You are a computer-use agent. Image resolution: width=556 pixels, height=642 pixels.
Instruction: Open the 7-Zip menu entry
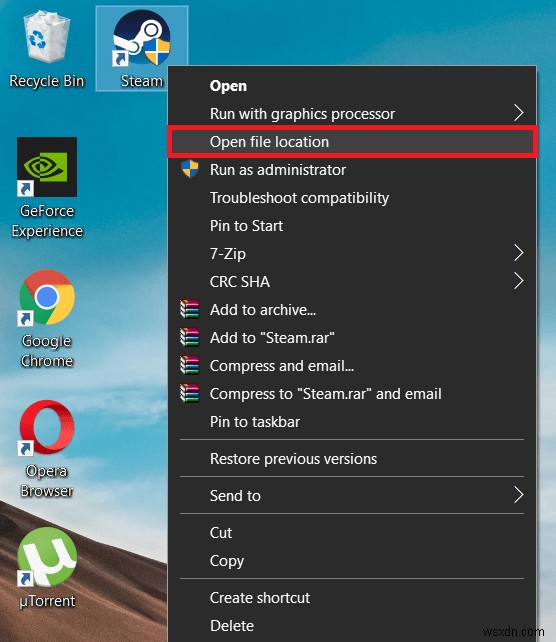coord(352,253)
